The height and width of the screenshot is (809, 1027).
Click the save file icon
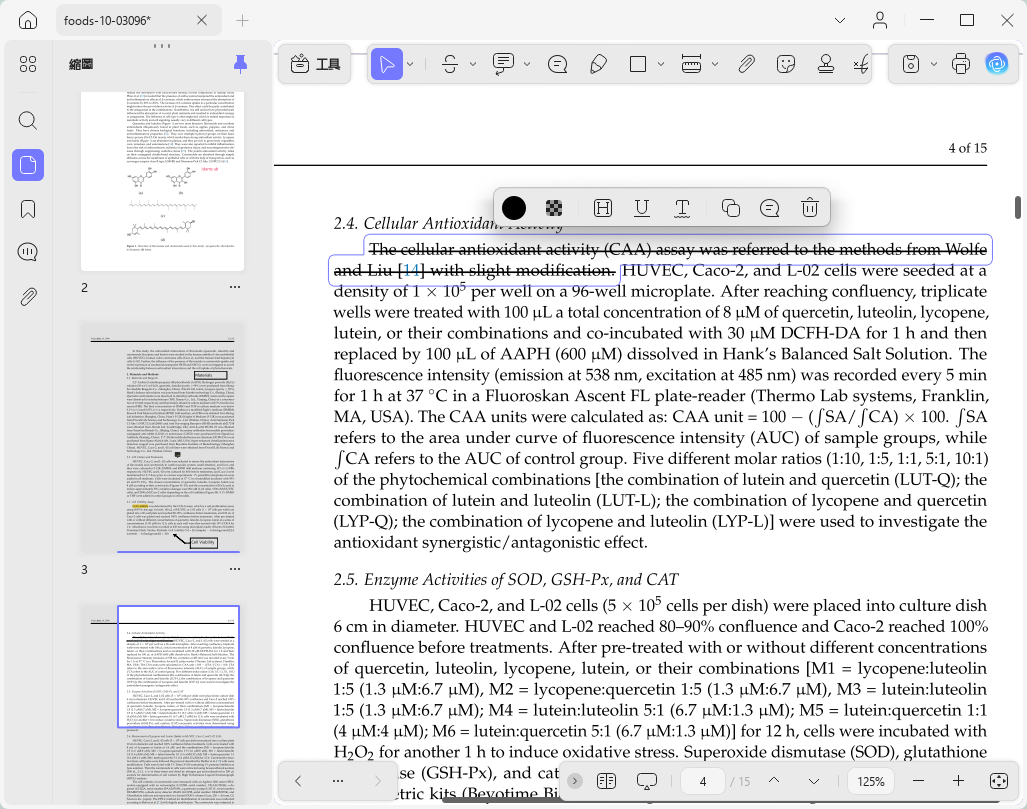coord(910,64)
